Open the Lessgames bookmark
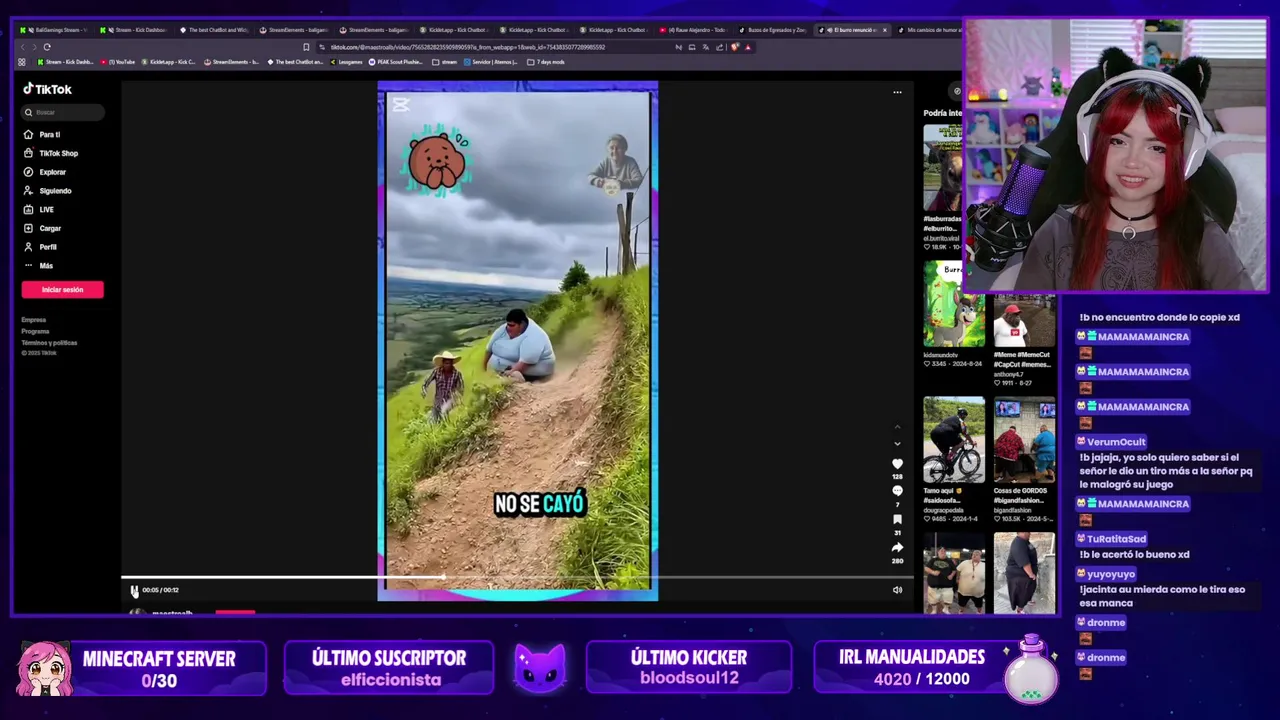1280x720 pixels. pyautogui.click(x=345, y=62)
